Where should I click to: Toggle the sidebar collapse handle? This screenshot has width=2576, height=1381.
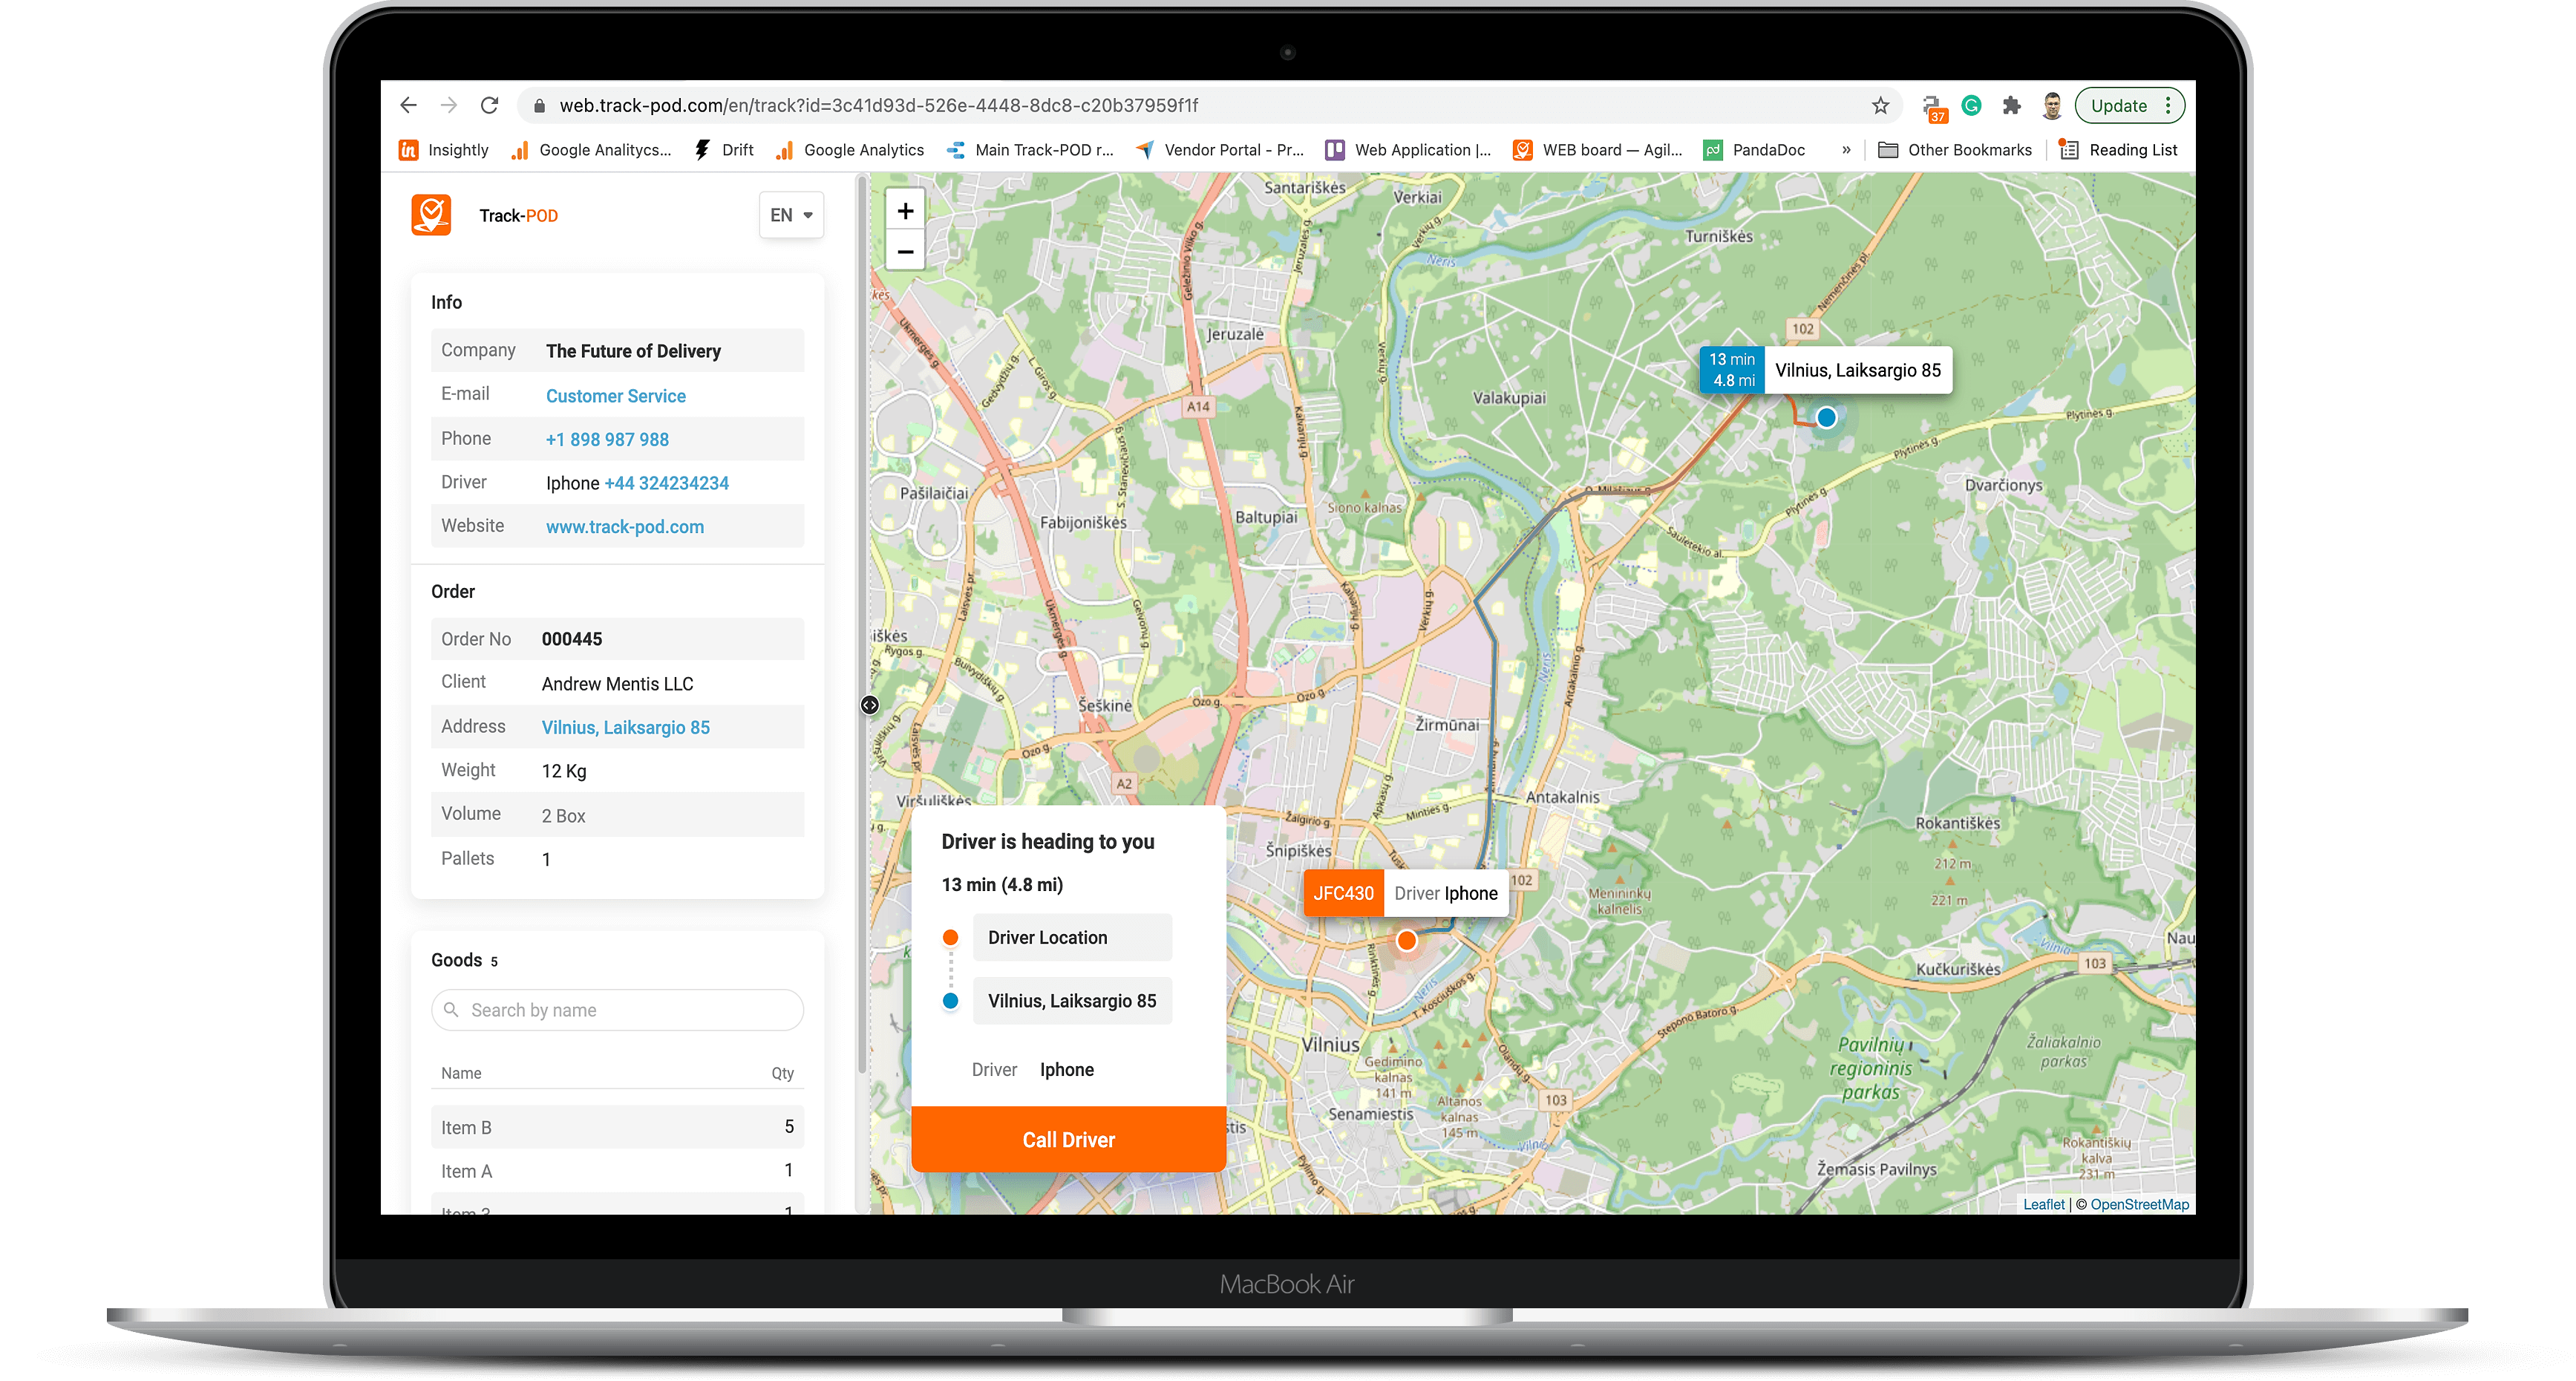coord(870,705)
